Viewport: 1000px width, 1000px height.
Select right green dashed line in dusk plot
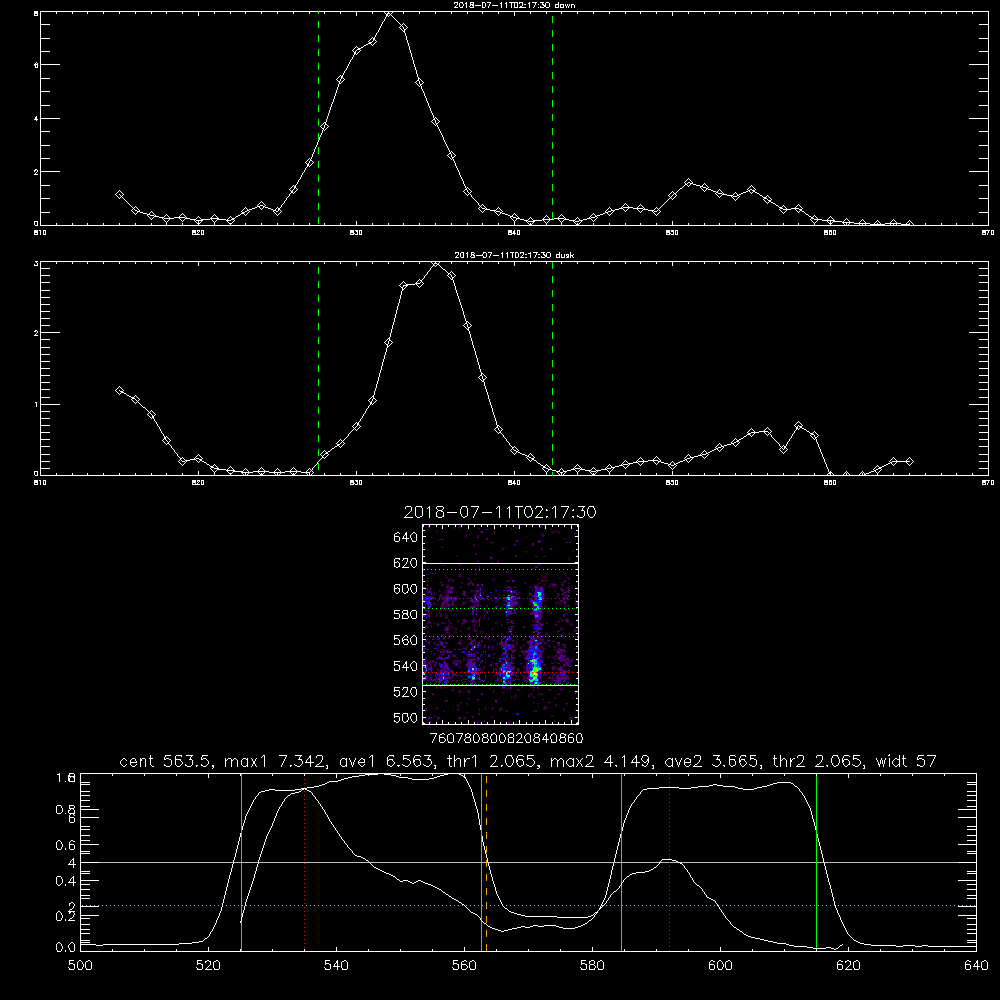pyautogui.click(x=552, y=368)
